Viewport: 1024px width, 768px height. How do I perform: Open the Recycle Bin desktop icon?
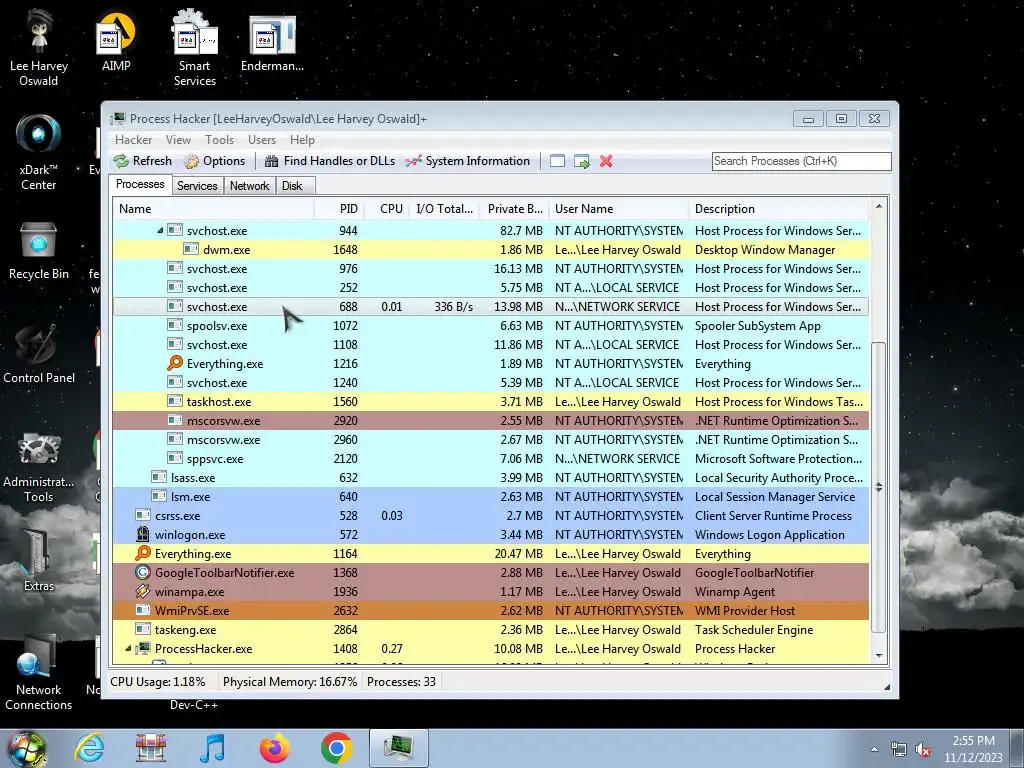(x=39, y=251)
